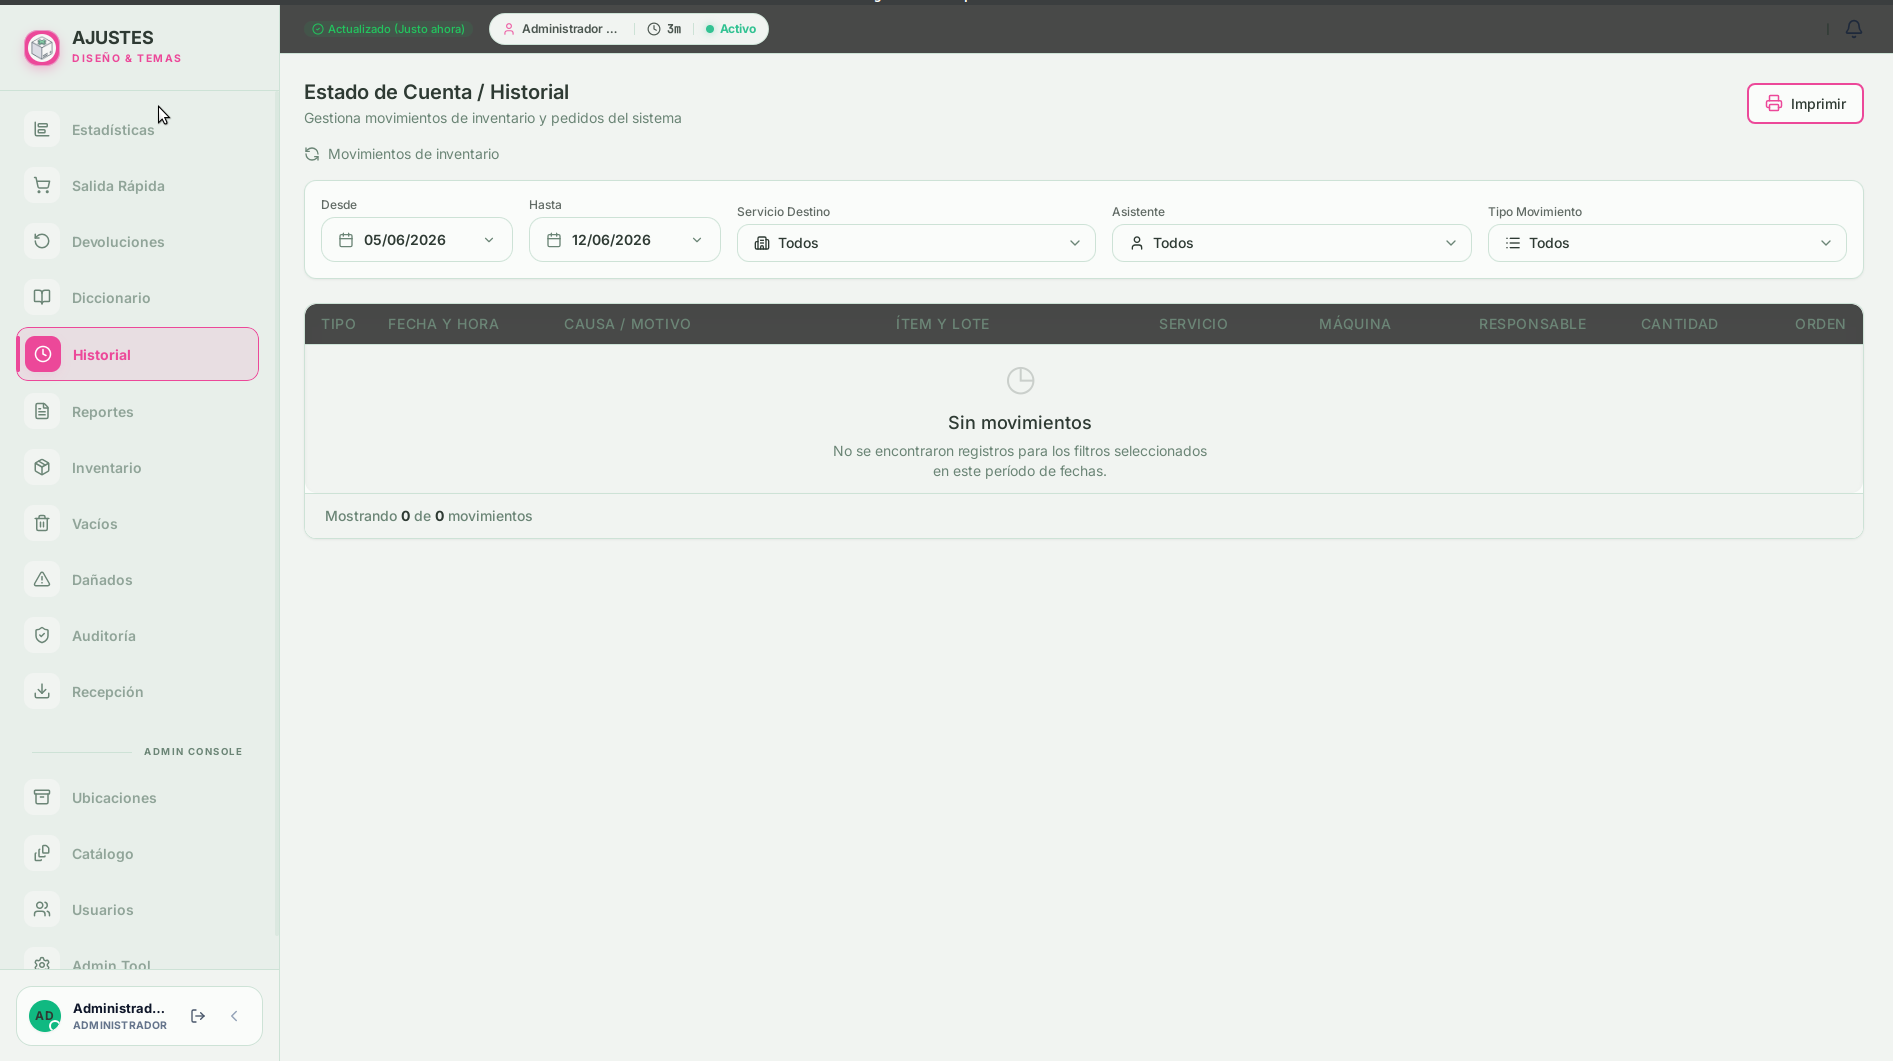Click the Ajustes app logo icon
Screen dimensions: 1893x1061
42,47
